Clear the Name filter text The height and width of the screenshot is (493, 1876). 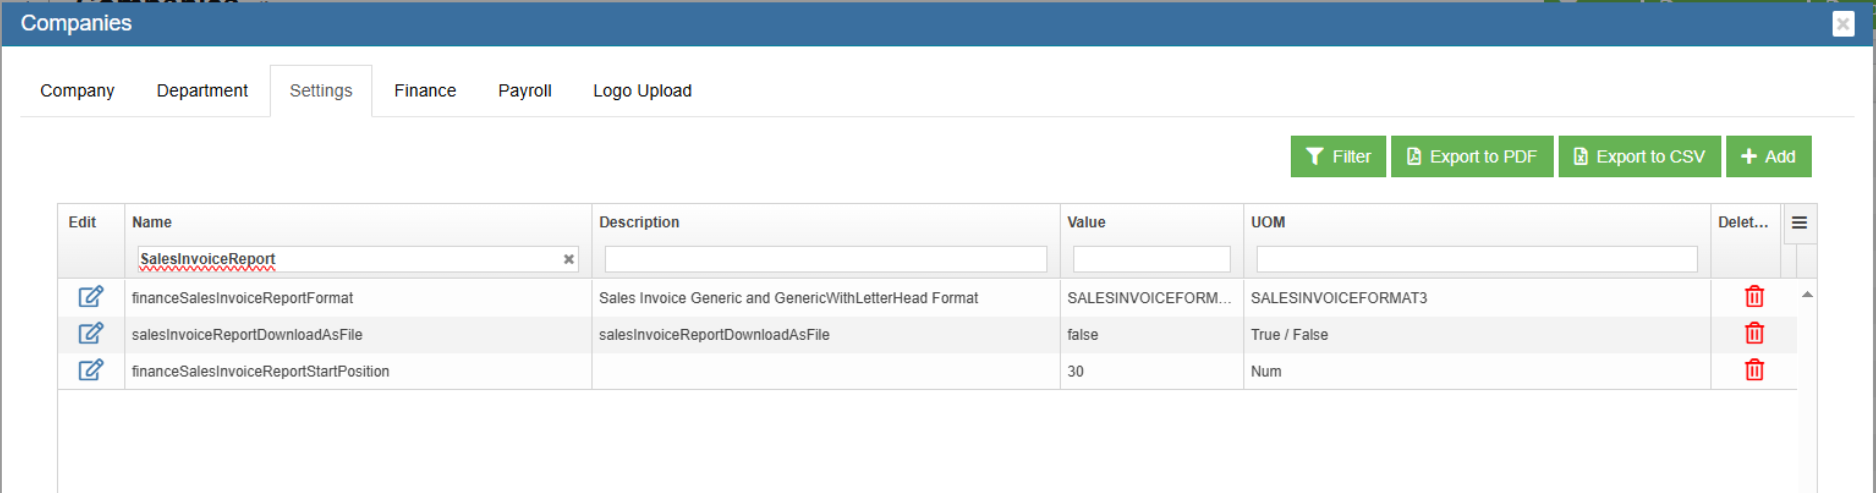point(569,260)
